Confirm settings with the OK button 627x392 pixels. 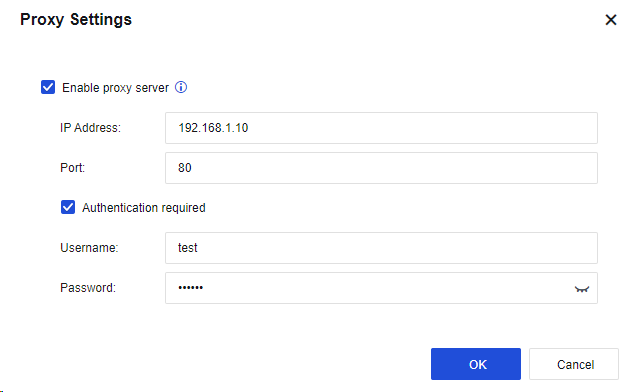pyautogui.click(x=476, y=364)
